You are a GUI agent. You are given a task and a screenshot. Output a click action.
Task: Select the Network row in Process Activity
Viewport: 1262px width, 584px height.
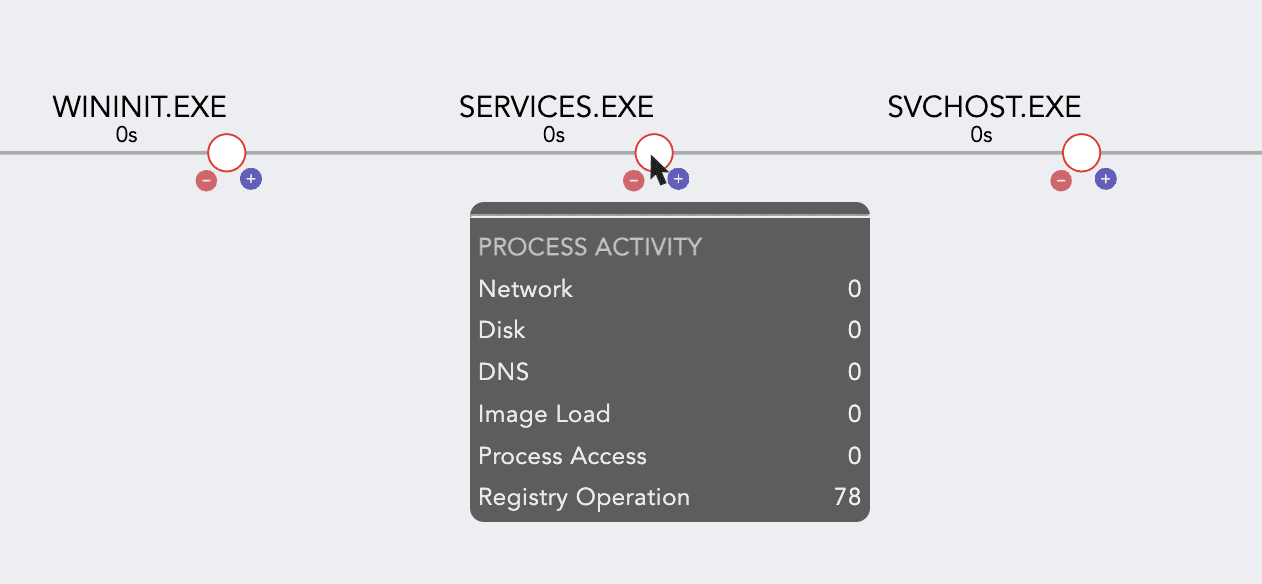click(x=669, y=289)
